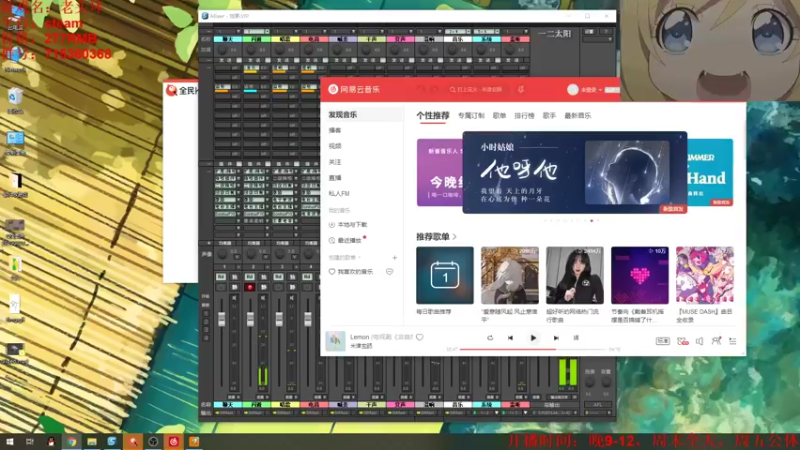Go forward in NetEase Music navigation
This screenshot has height=450, width=800.
434,89
